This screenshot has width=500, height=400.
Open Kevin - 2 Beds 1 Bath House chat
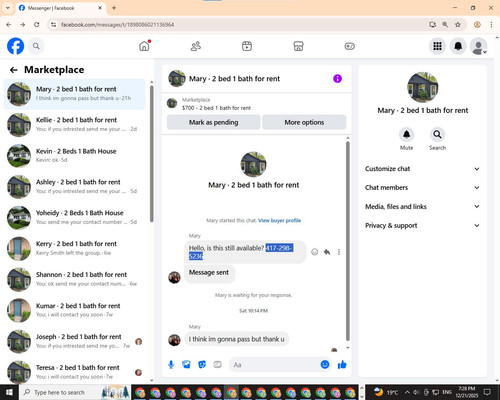[x=75, y=155]
